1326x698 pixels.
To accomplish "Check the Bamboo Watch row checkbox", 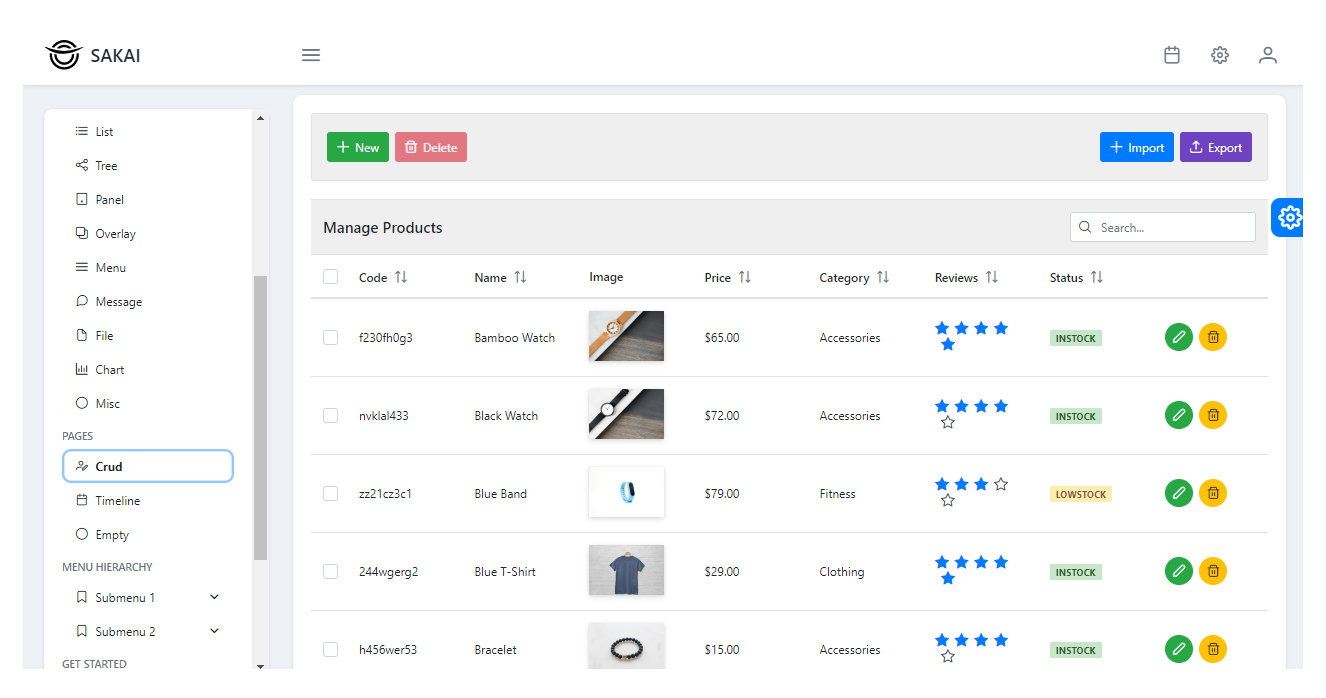I will point(331,338).
